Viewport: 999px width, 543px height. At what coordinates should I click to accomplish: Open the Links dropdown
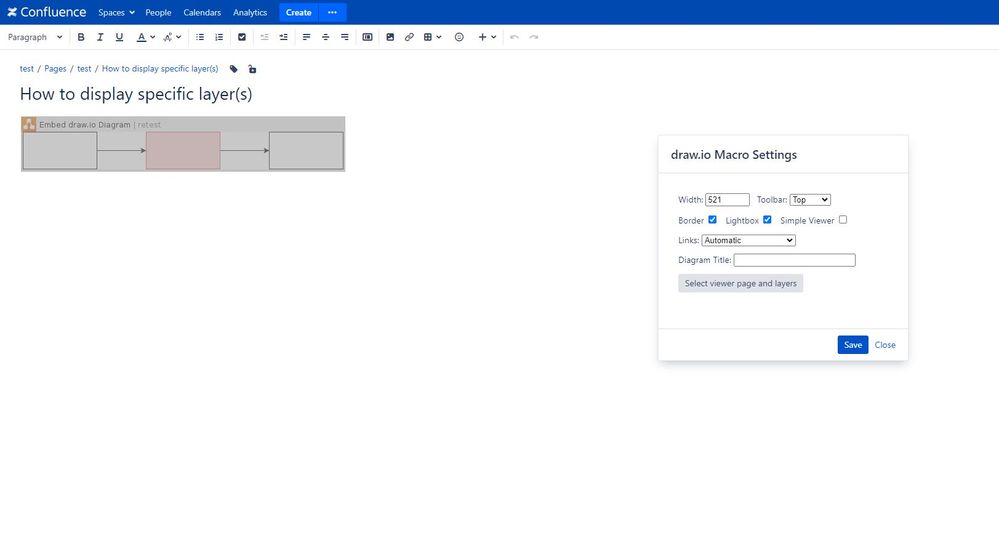tap(749, 240)
